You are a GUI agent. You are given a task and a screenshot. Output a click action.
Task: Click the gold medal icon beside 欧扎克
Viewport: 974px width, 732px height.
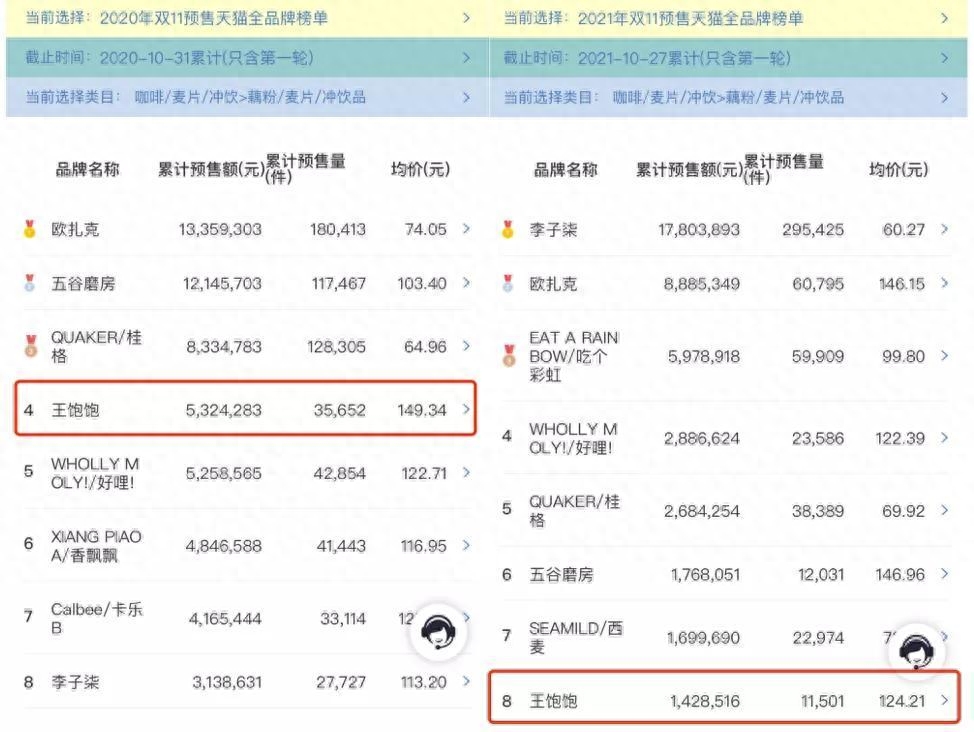coord(30,229)
